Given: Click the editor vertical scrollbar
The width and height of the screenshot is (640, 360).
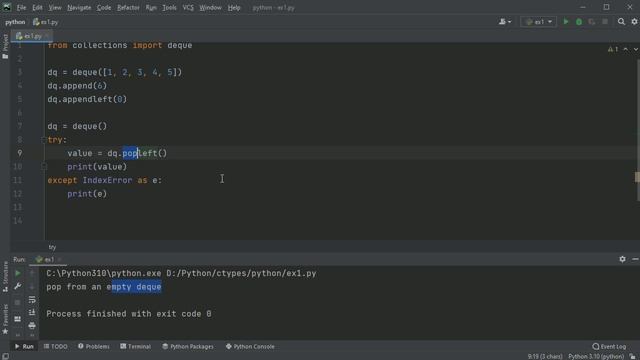Looking at the screenshot, I should [x=638, y=130].
